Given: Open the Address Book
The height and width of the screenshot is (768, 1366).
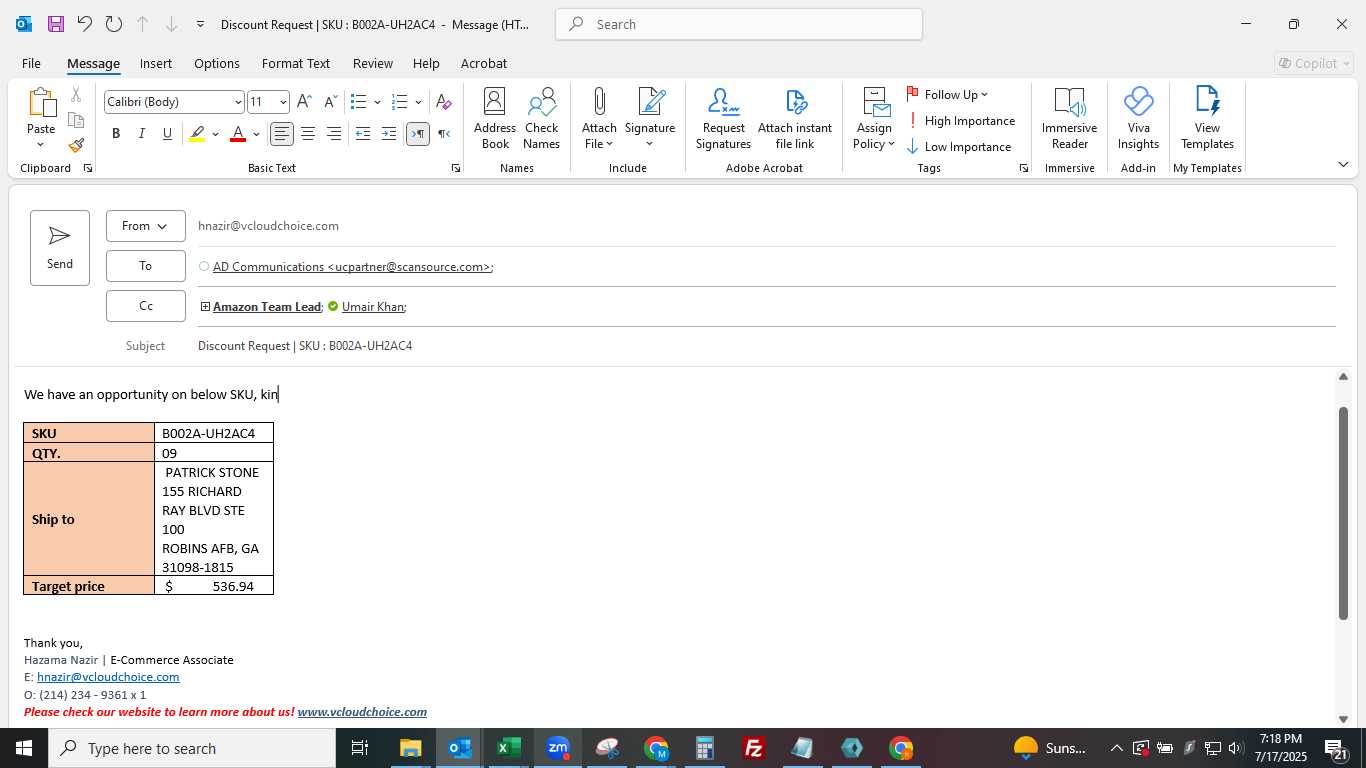Looking at the screenshot, I should (495, 118).
